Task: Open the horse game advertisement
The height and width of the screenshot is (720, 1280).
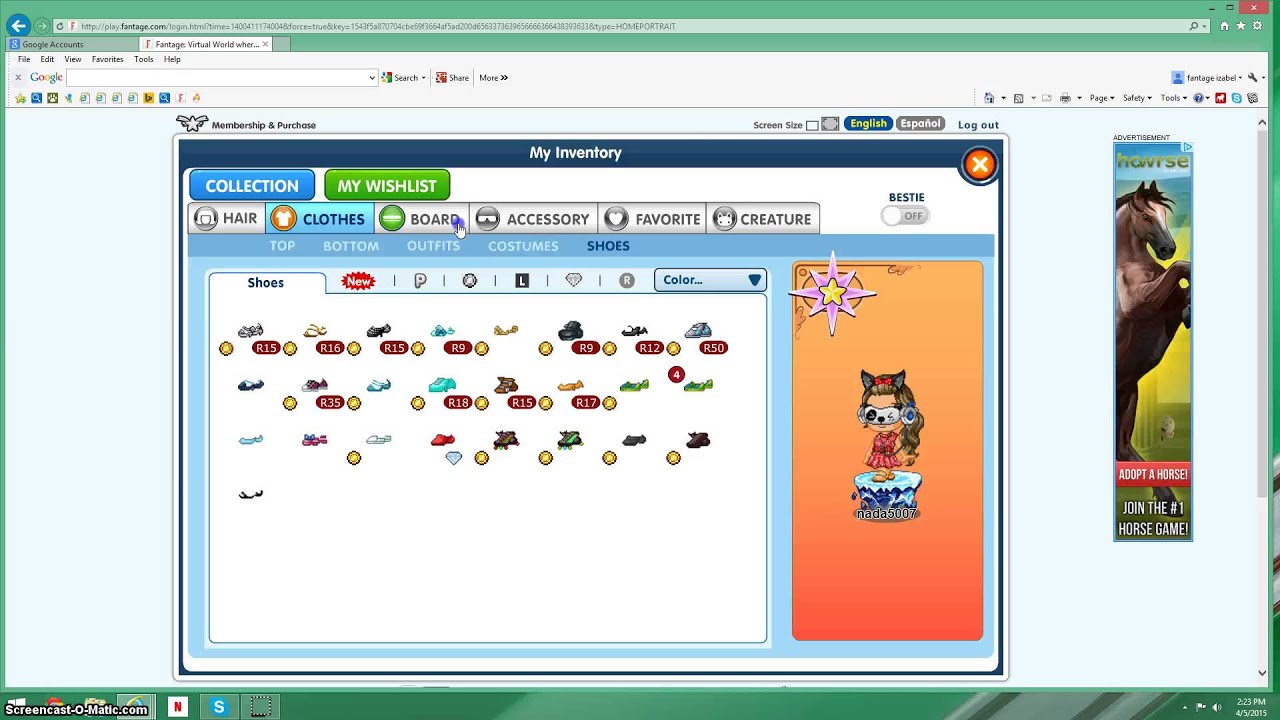Action: click(1153, 342)
